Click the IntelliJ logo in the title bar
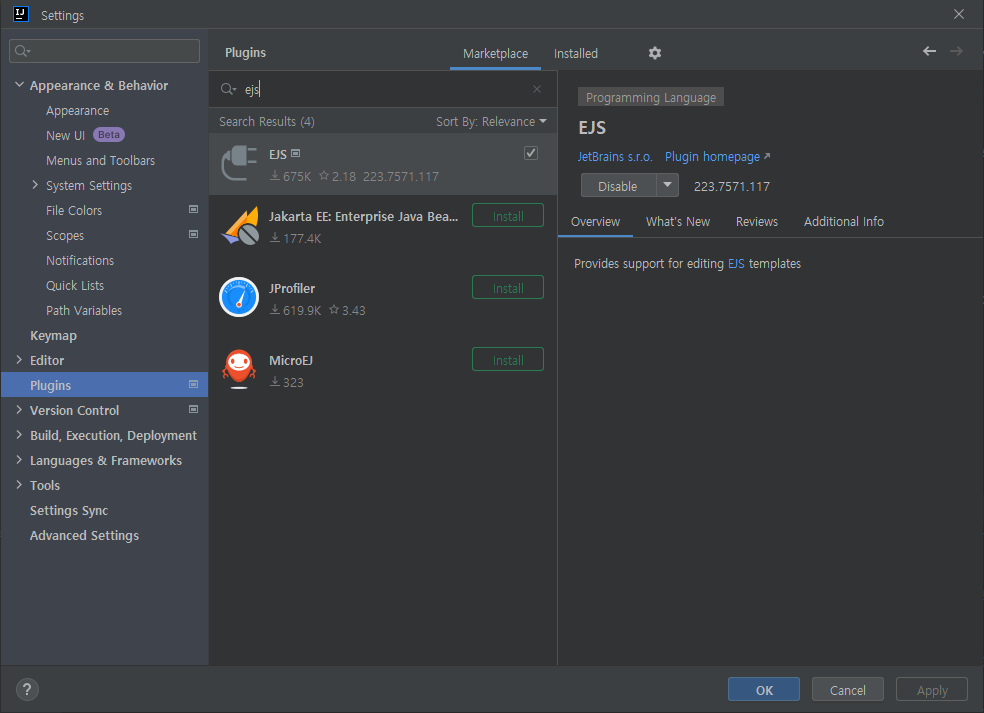984x713 pixels. (x=21, y=14)
